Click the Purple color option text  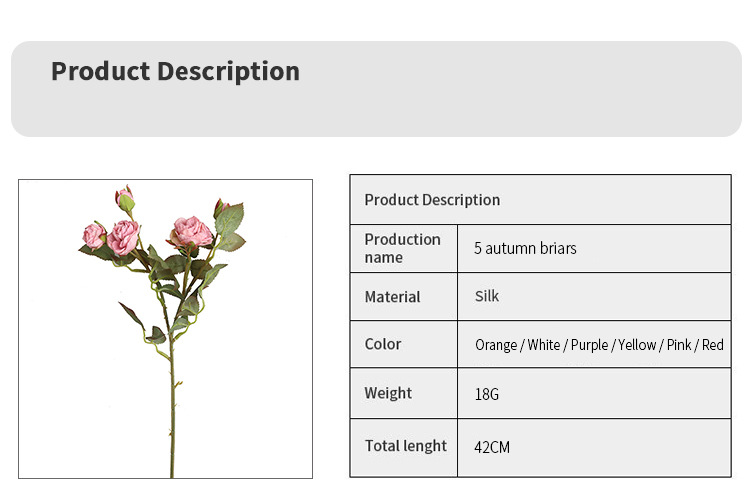[589, 345]
